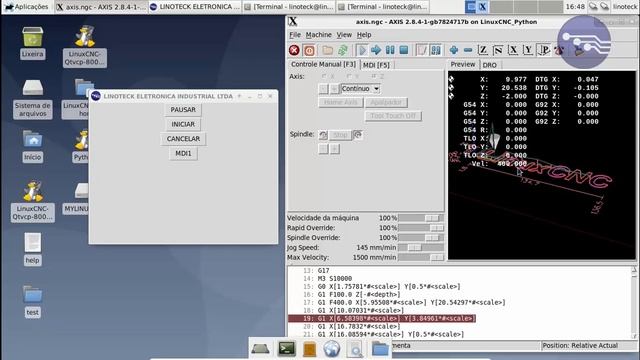The width and height of the screenshot is (640, 360).
Task: Toggle Emergency Stop red X icon
Action: (294, 50)
